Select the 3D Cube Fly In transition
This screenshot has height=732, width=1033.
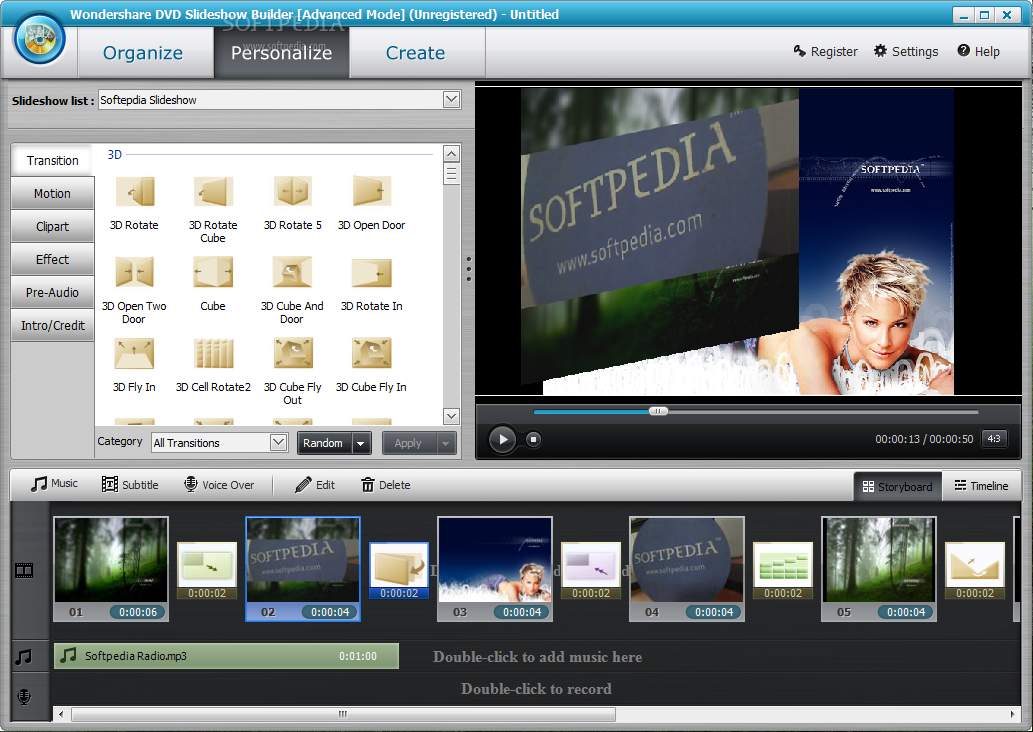point(372,353)
